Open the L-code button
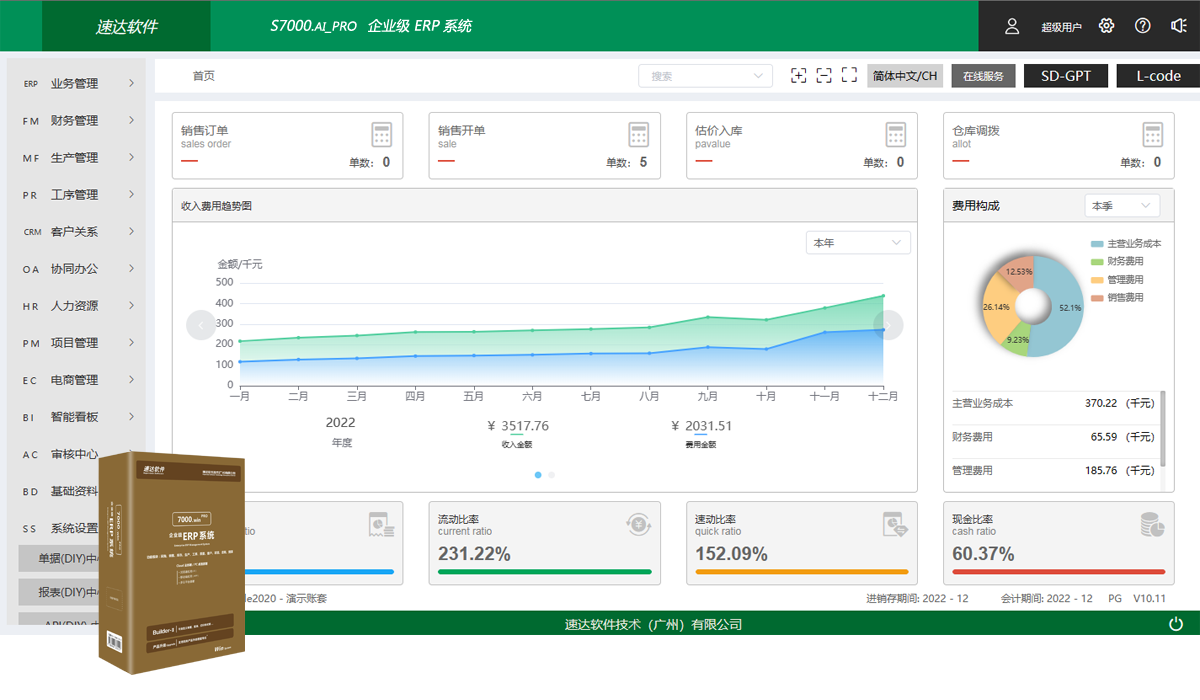Viewport: 1200px width, 700px height. coord(1158,76)
